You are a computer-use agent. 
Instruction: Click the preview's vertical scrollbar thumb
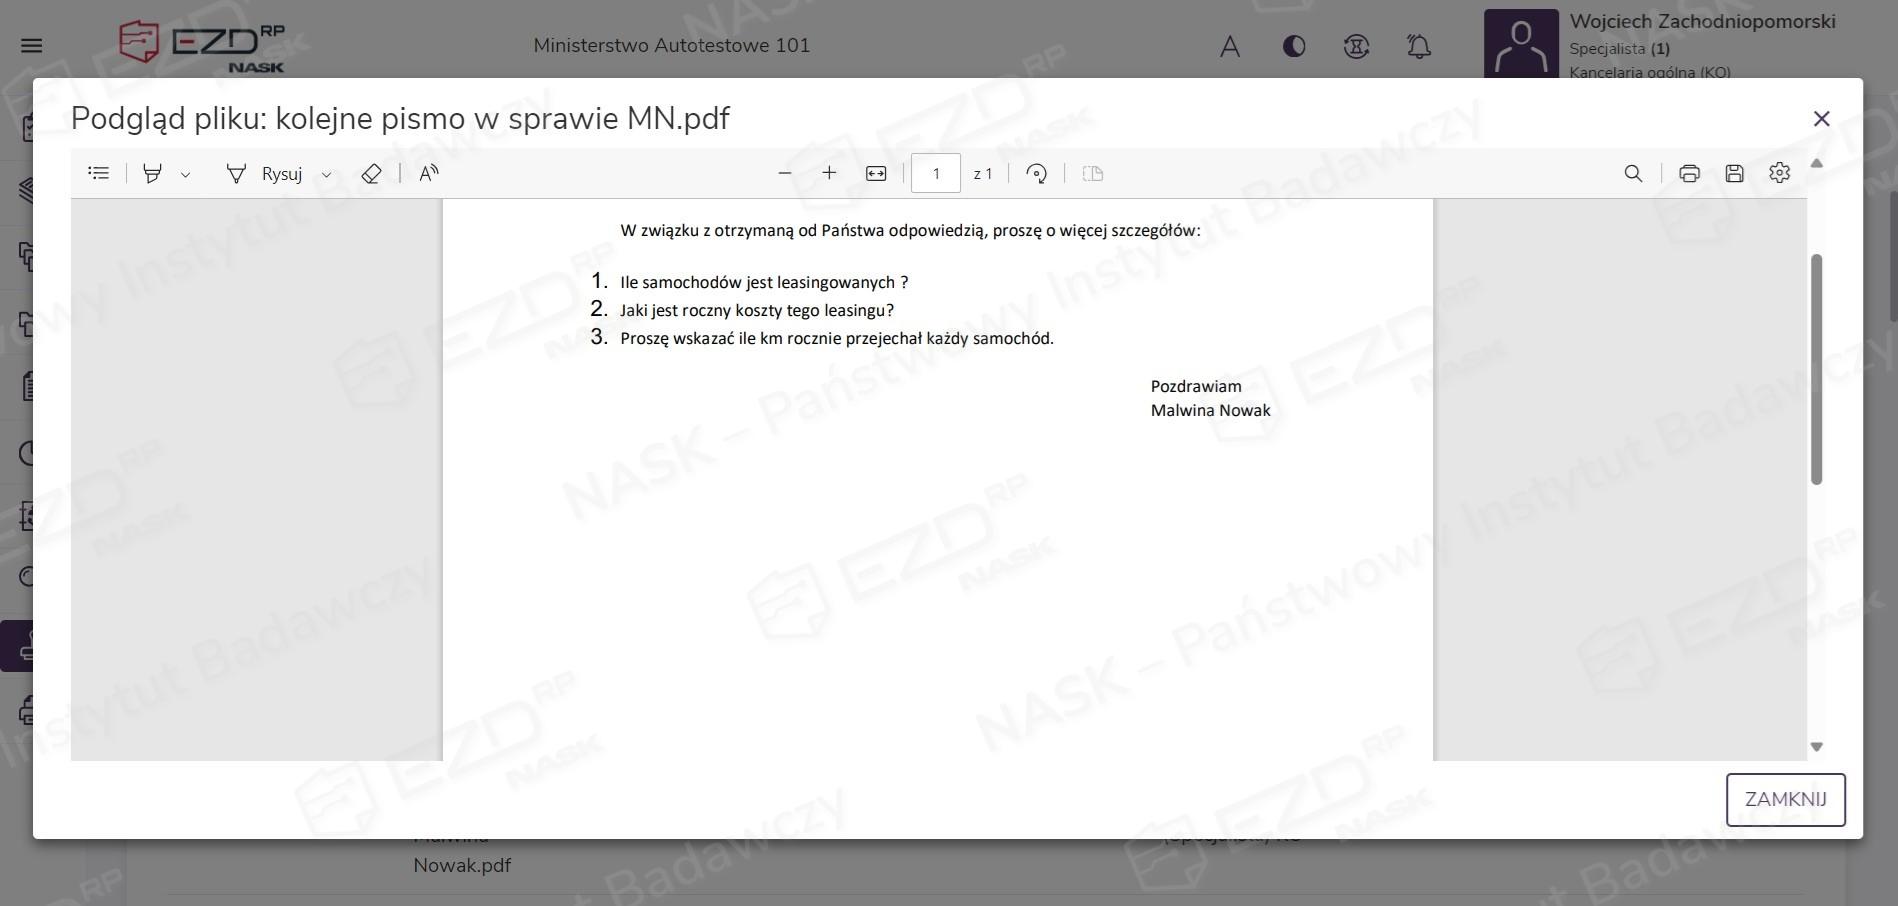[1816, 370]
